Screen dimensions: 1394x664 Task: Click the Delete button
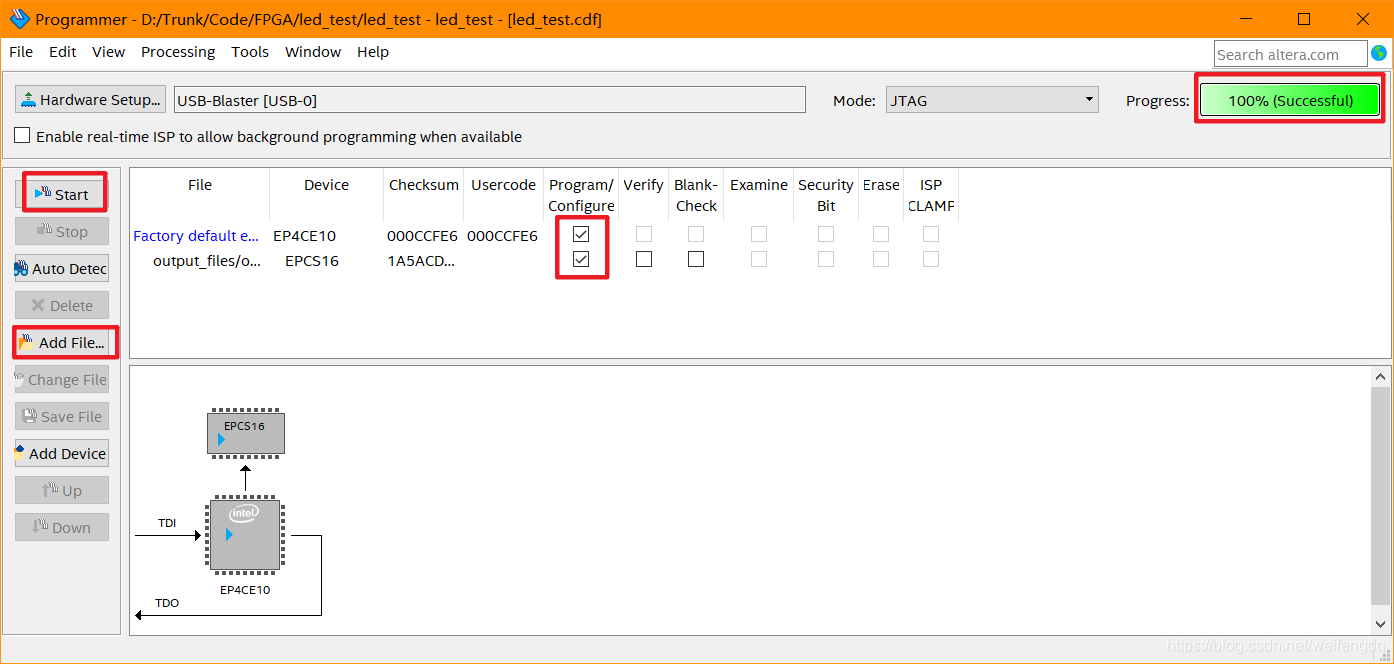click(62, 305)
